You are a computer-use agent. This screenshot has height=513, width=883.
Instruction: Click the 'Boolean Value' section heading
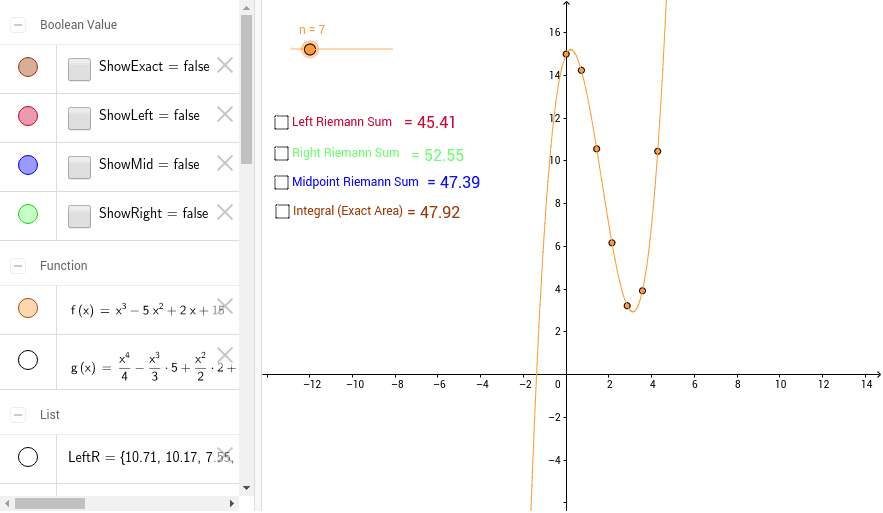point(78,25)
